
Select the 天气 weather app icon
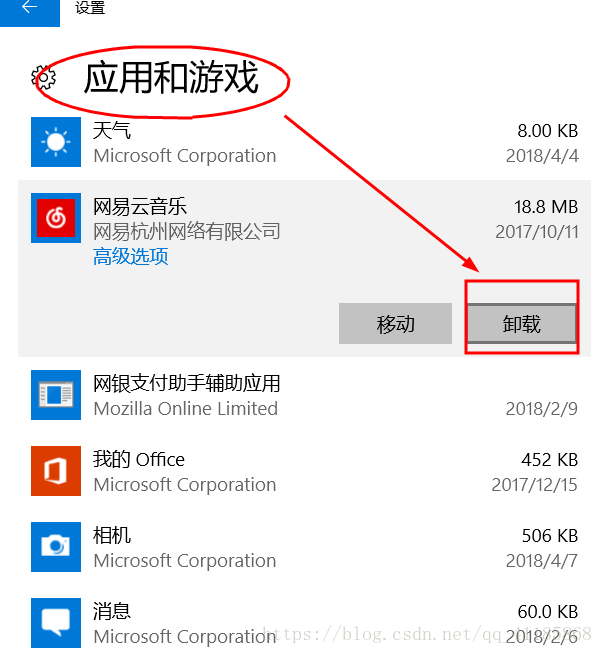pos(56,142)
